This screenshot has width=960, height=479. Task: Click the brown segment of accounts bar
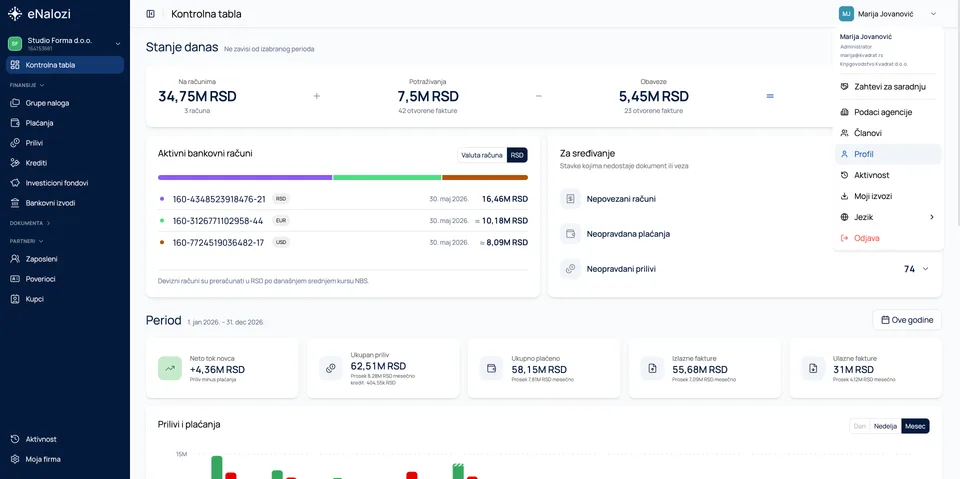(485, 178)
